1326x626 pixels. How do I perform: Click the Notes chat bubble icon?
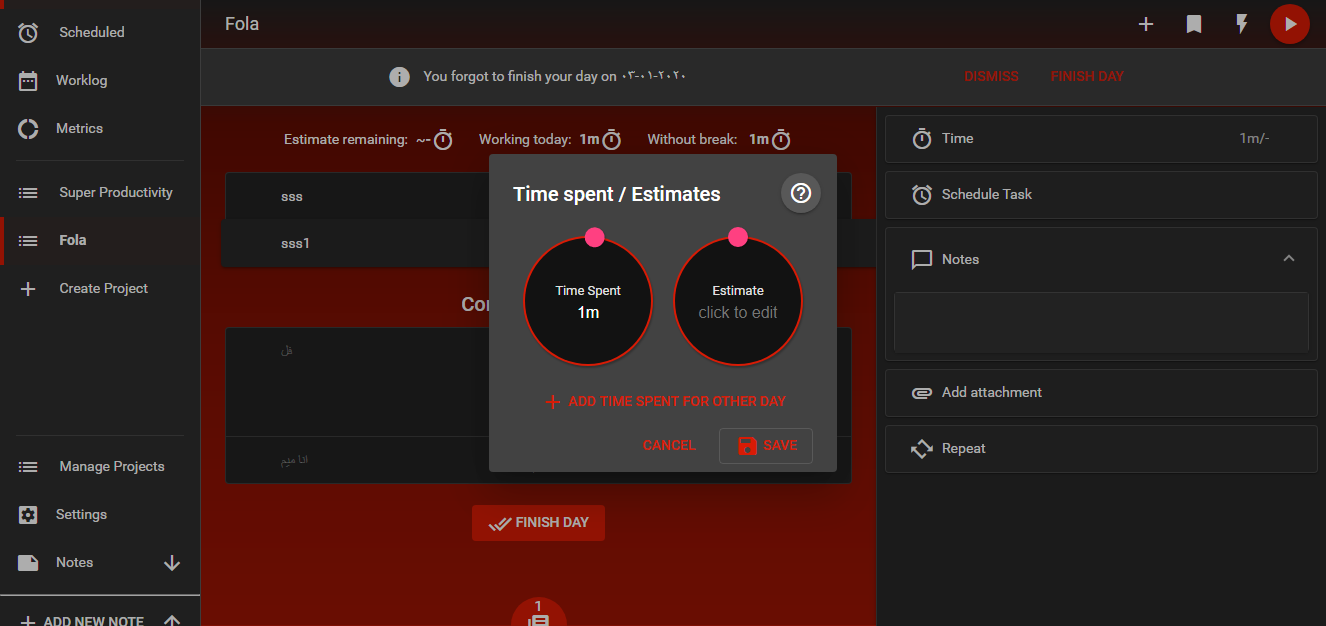click(x=922, y=260)
